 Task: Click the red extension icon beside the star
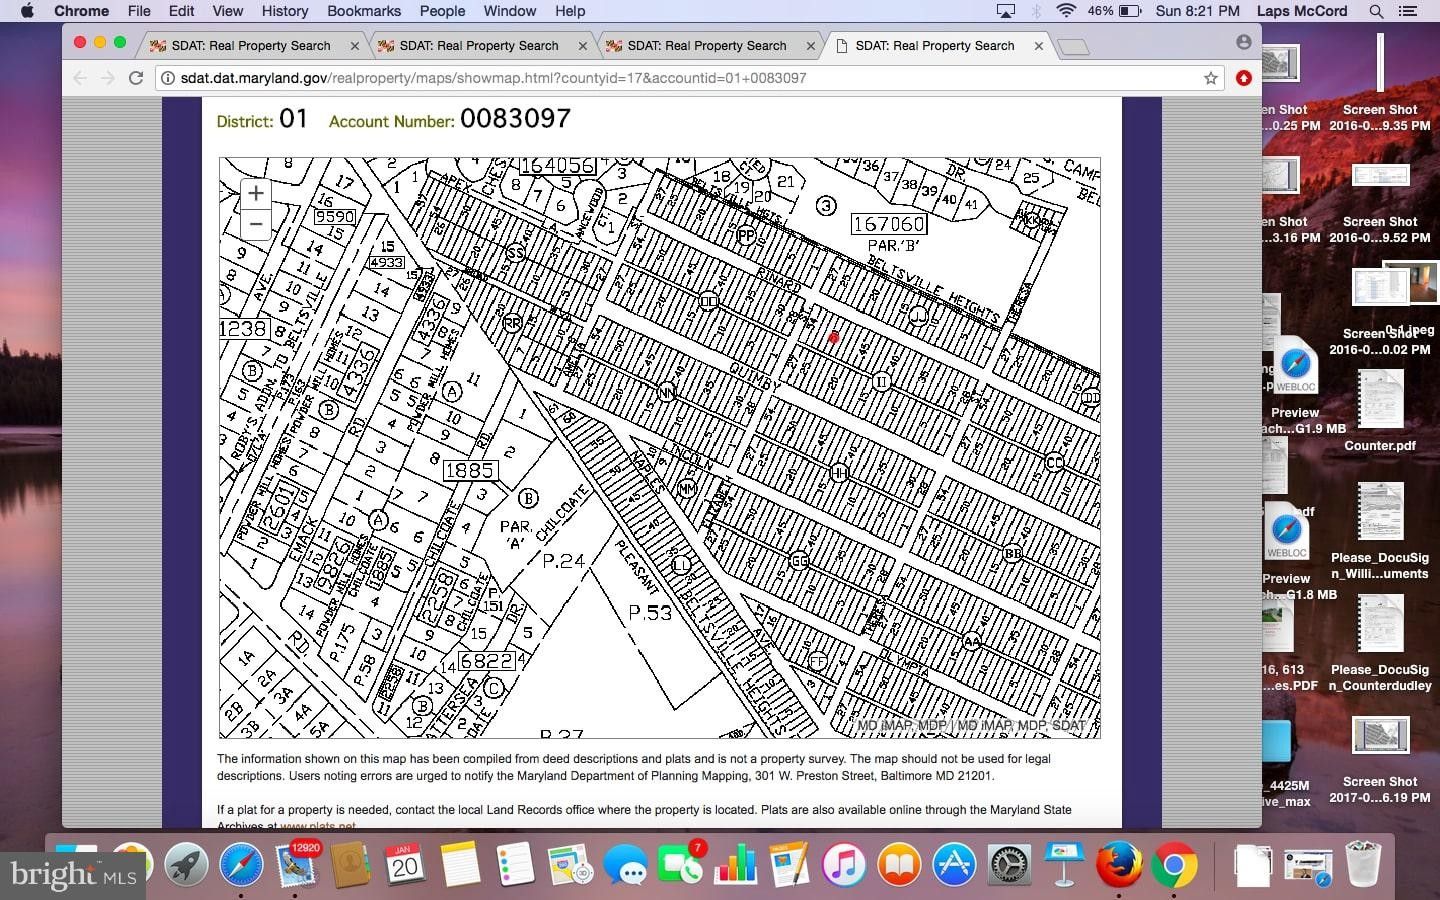[1244, 77]
